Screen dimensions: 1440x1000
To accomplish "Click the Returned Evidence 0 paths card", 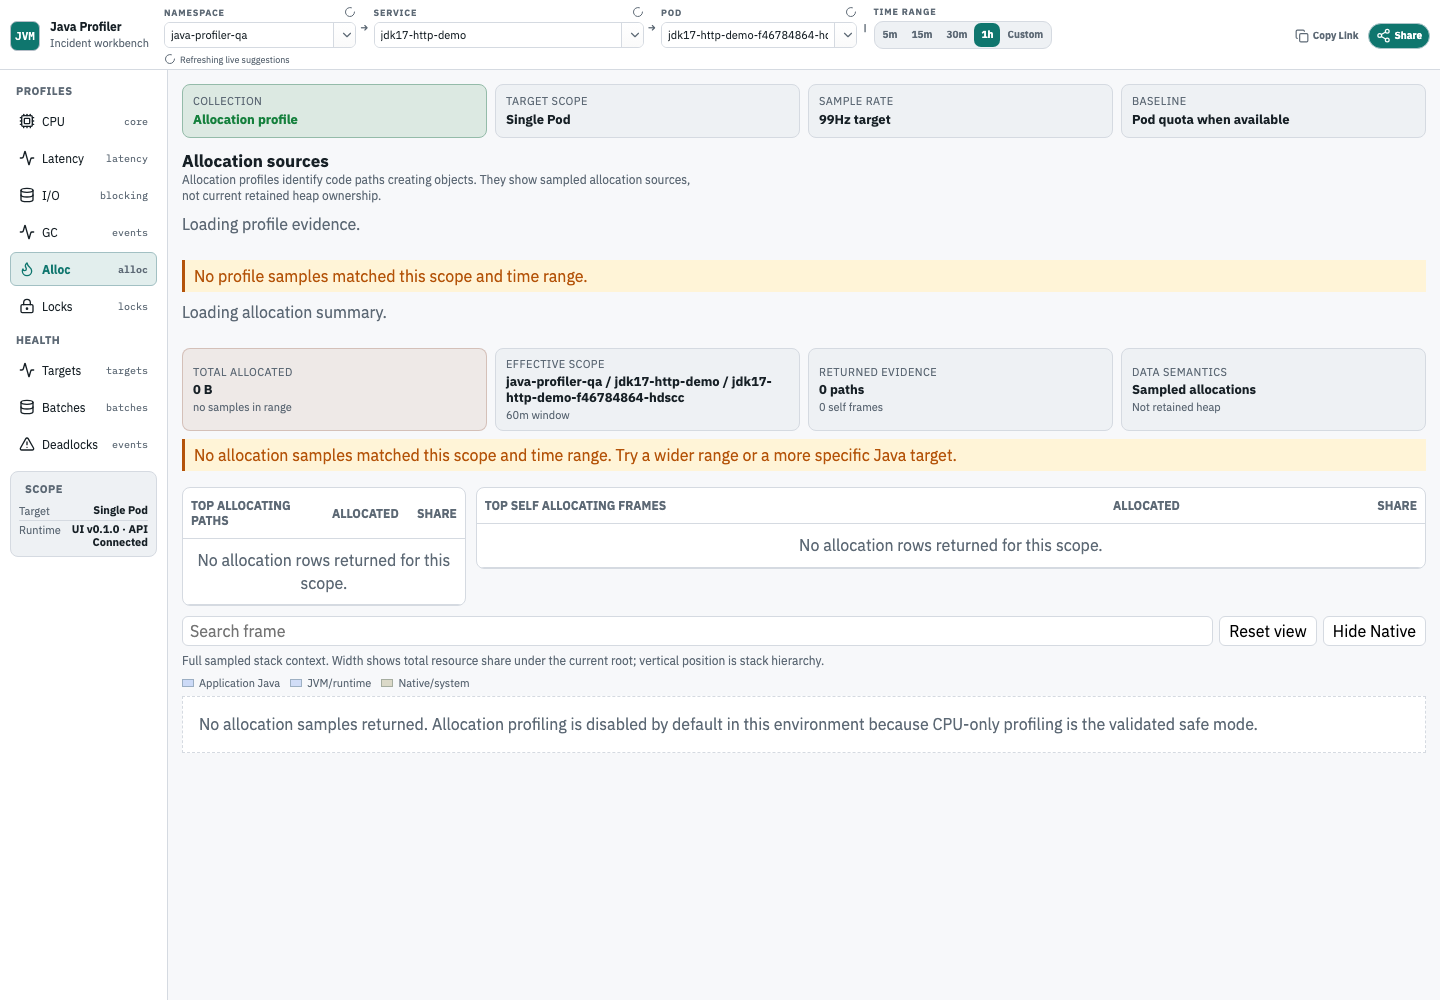I will 960,389.
